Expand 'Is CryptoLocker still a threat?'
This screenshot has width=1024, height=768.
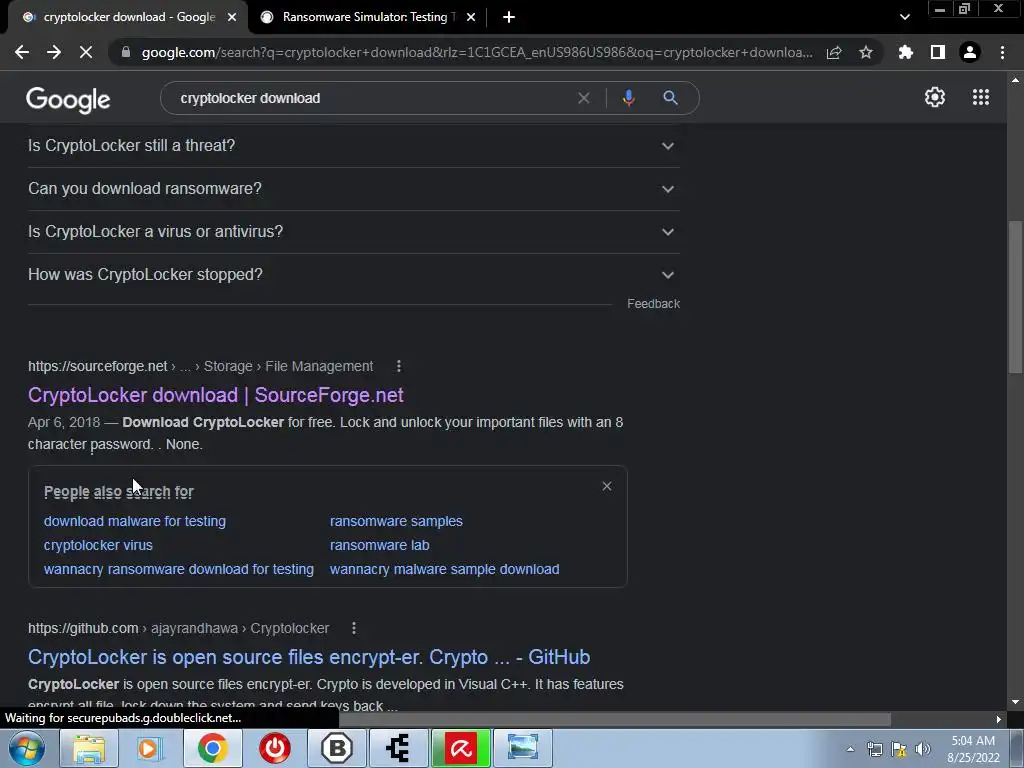[x=353, y=146]
